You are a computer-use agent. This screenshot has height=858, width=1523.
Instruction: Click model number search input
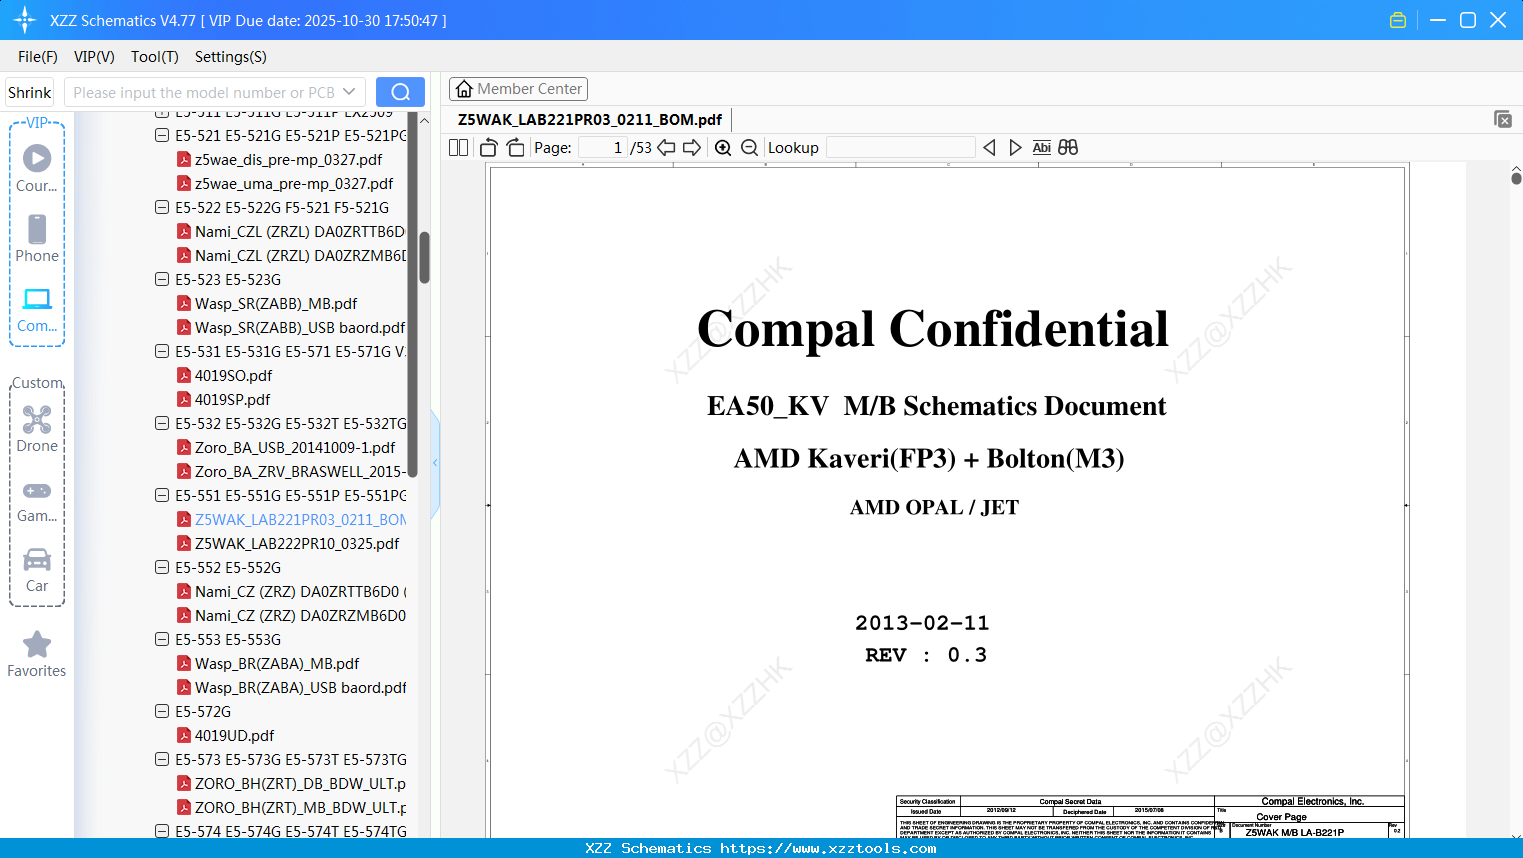pyautogui.click(x=203, y=92)
